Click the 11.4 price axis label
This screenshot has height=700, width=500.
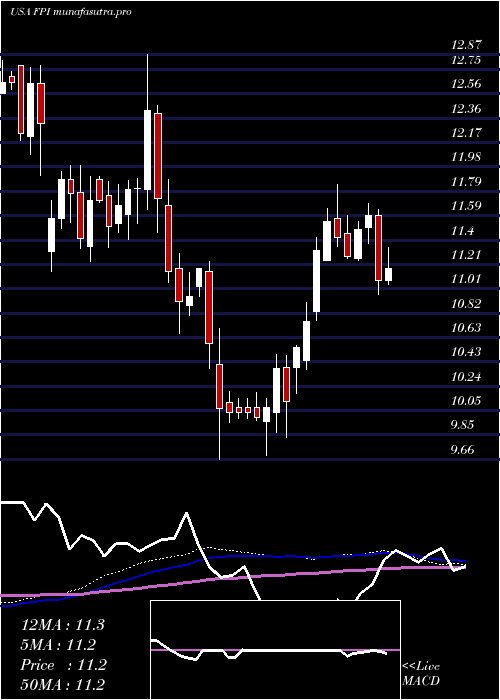[x=463, y=230]
